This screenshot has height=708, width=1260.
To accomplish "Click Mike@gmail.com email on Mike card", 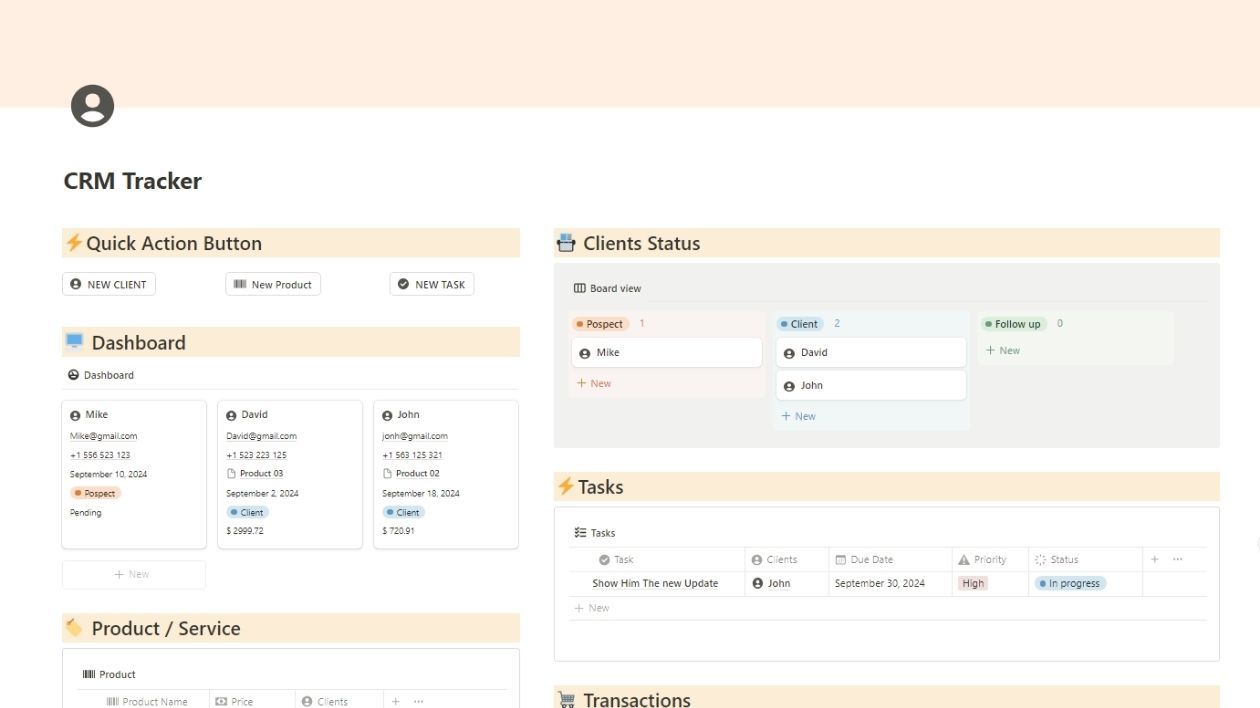I will [103, 436].
